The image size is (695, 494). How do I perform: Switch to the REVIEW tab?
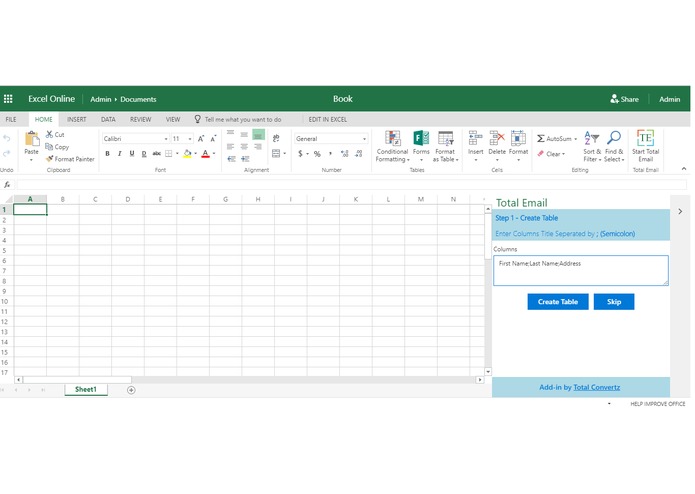click(141, 119)
